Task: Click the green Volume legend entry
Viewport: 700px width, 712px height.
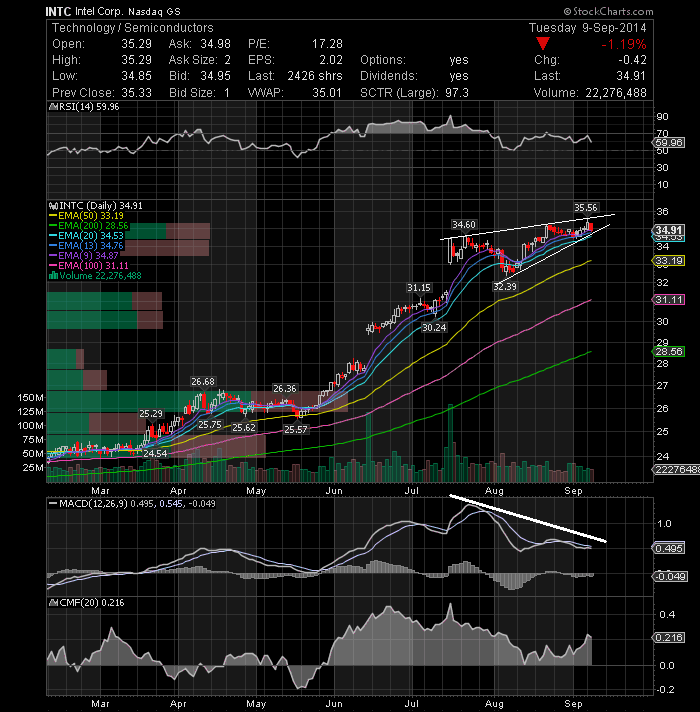Action: coord(95,276)
